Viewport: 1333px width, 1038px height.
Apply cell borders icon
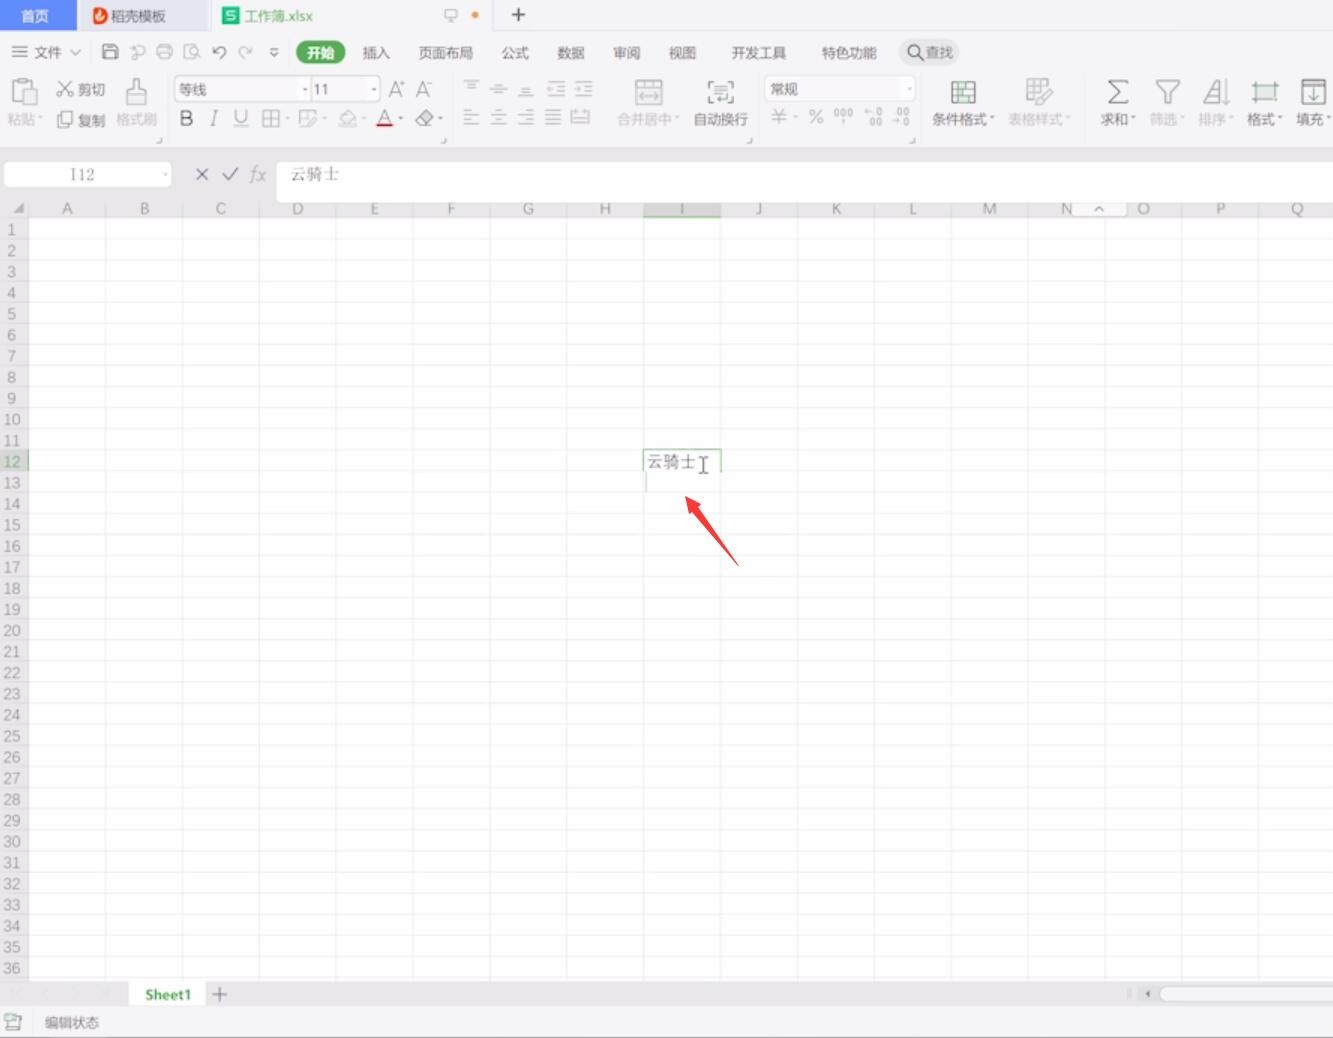coord(270,118)
